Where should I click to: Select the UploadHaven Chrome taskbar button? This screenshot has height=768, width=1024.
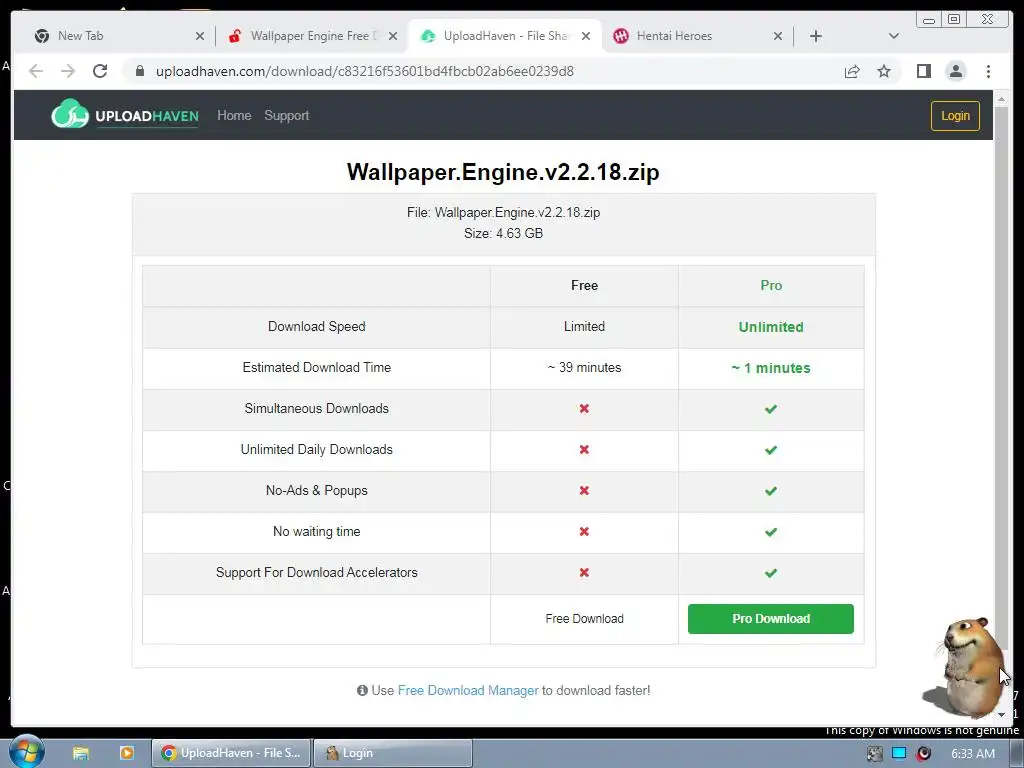[x=231, y=753]
